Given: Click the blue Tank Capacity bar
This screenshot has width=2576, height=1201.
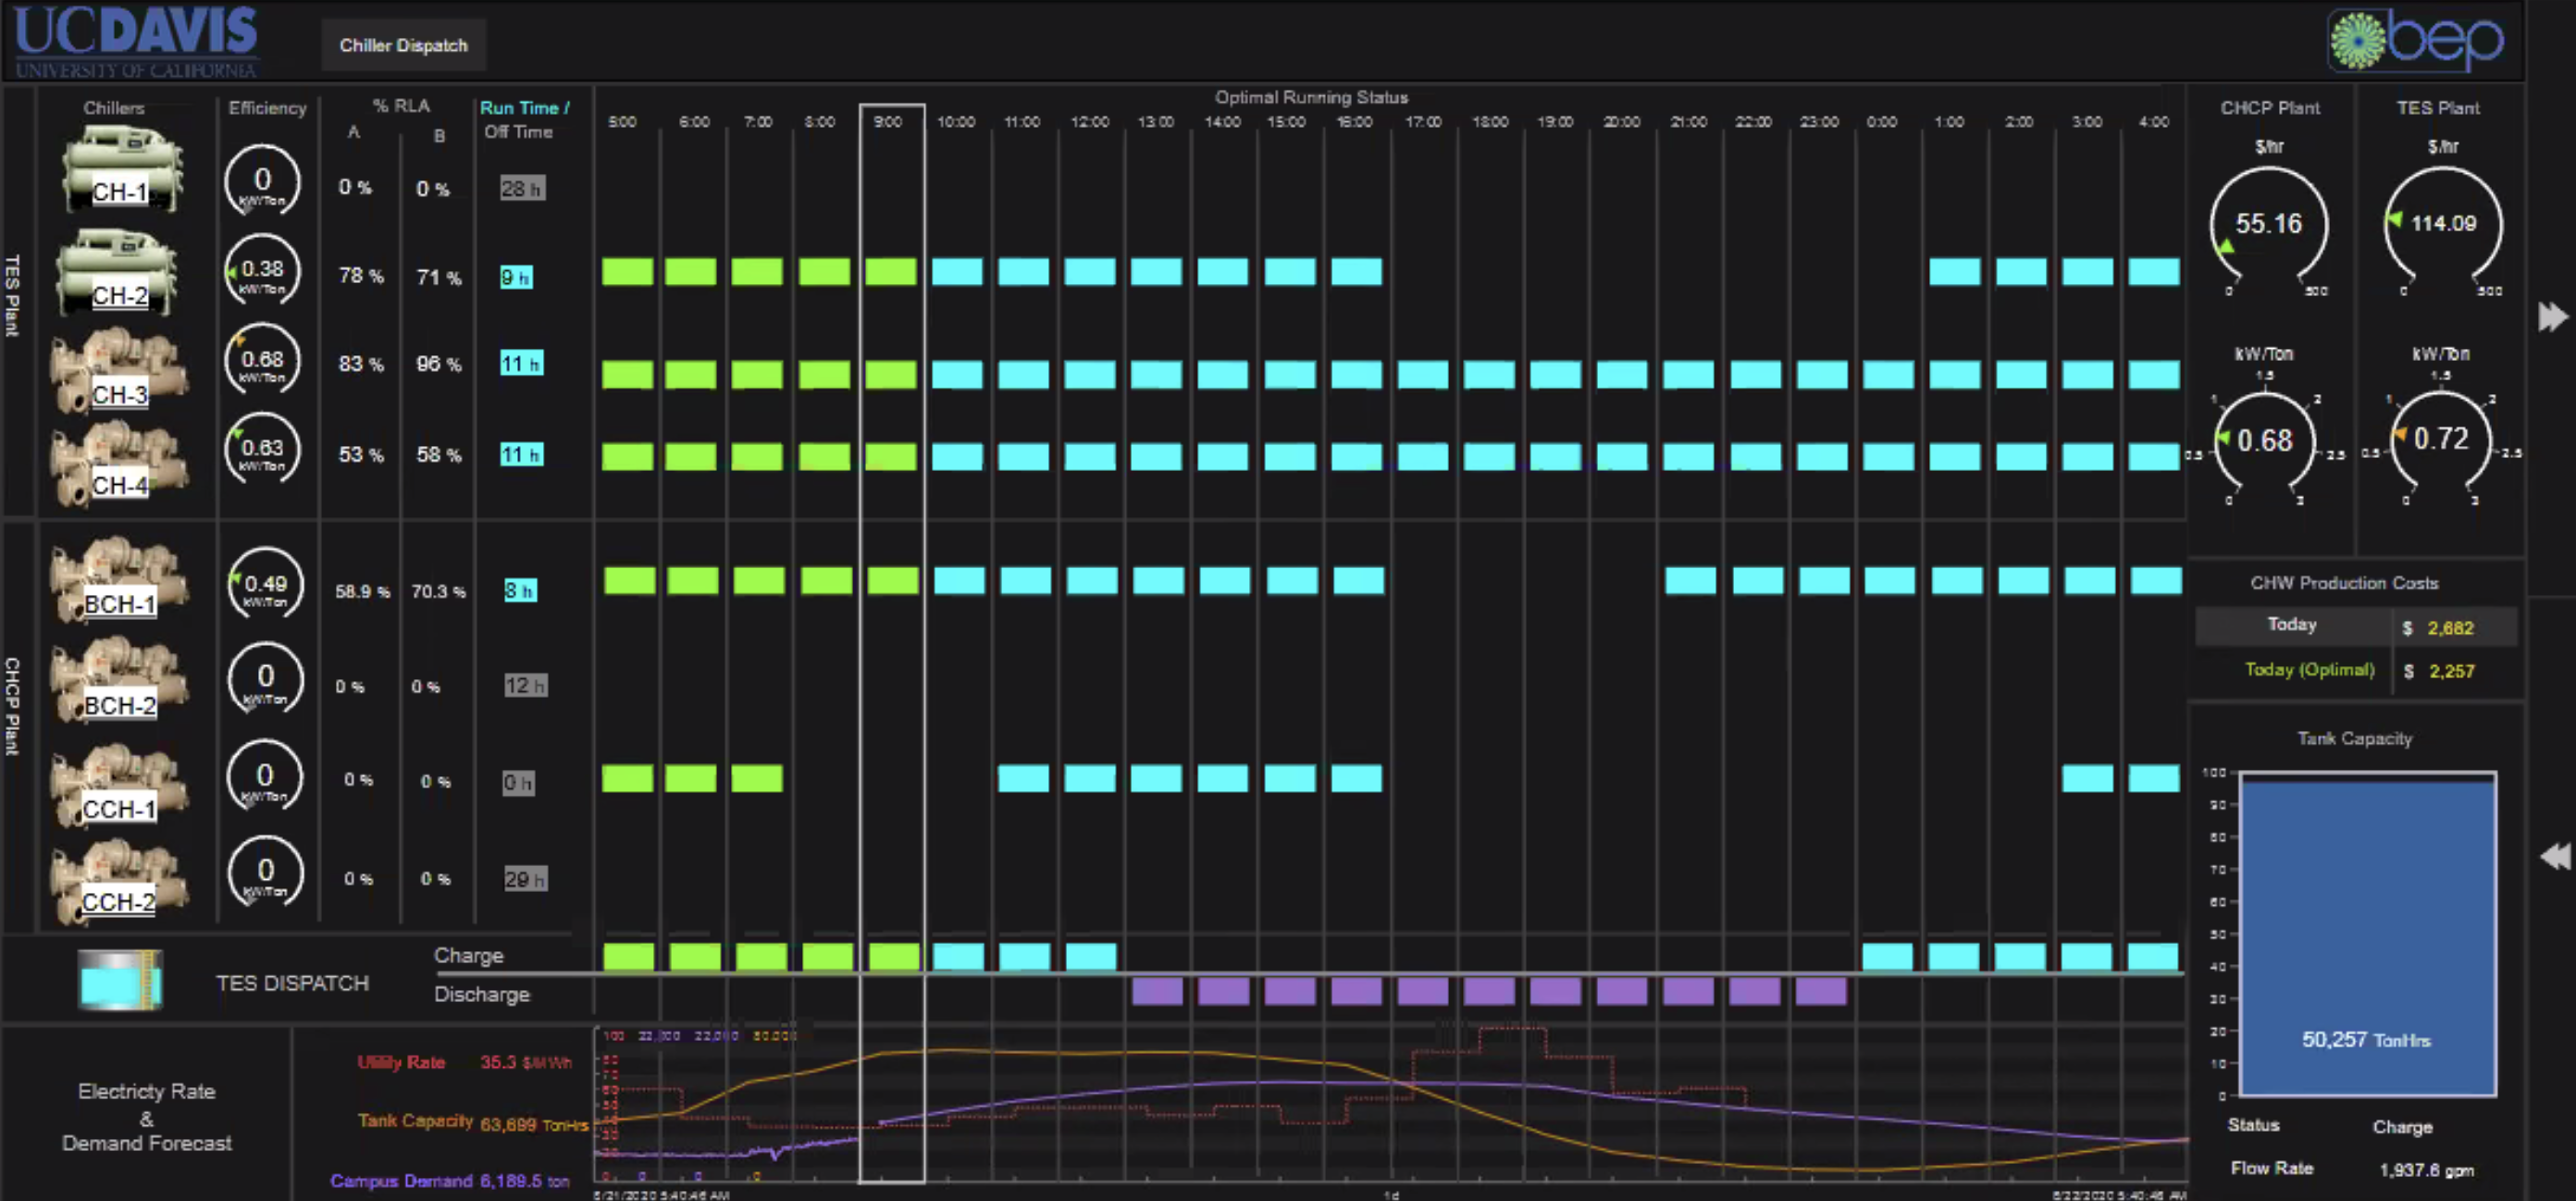Looking at the screenshot, I should pyautogui.click(x=2367, y=934).
